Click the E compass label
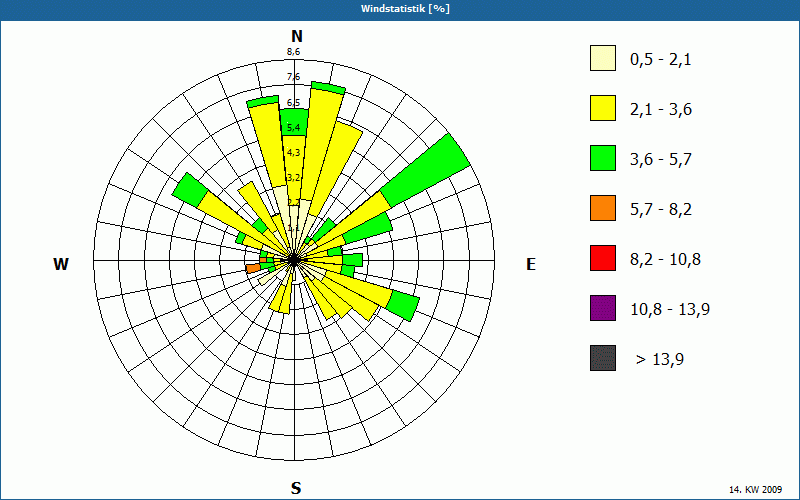800x500 pixels. [x=531, y=264]
